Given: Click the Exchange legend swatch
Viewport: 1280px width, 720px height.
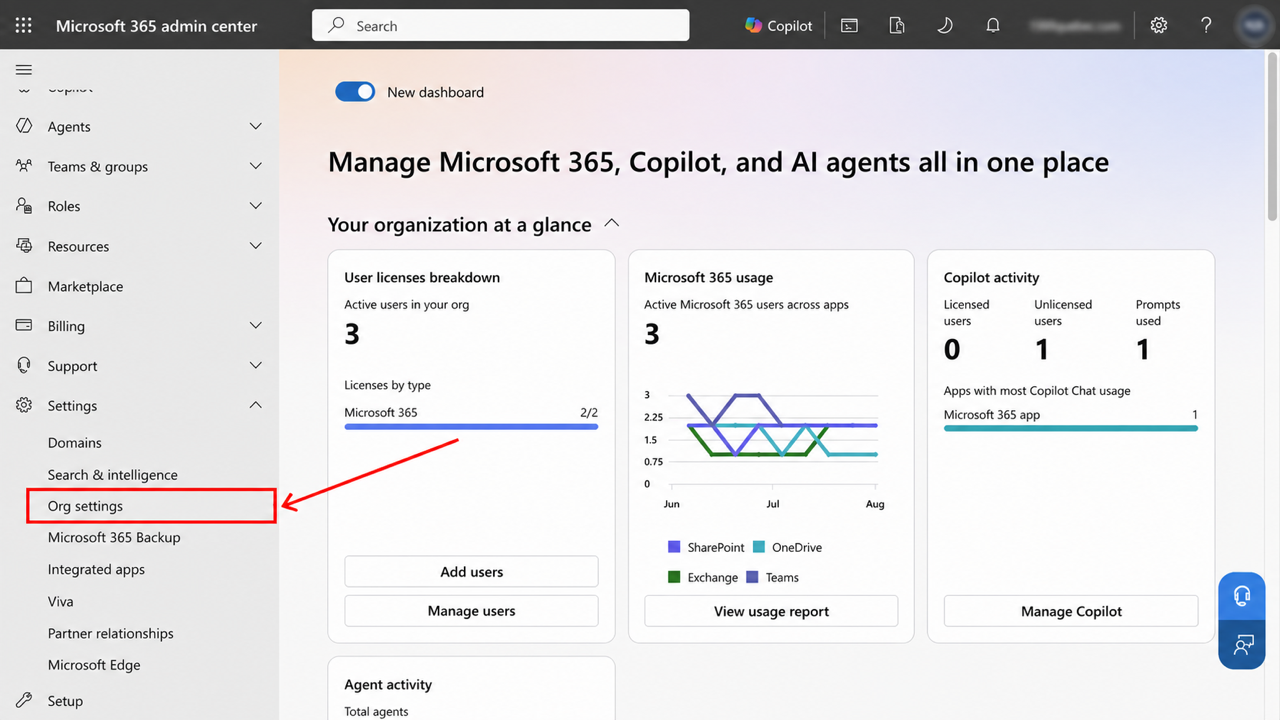Looking at the screenshot, I should point(674,577).
